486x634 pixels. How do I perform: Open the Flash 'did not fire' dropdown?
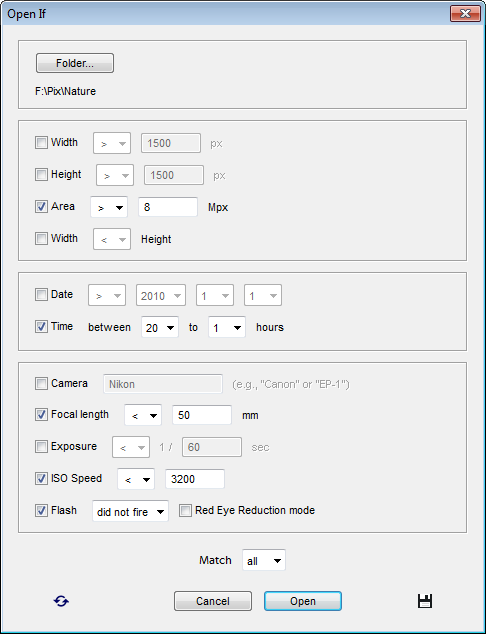[130, 511]
